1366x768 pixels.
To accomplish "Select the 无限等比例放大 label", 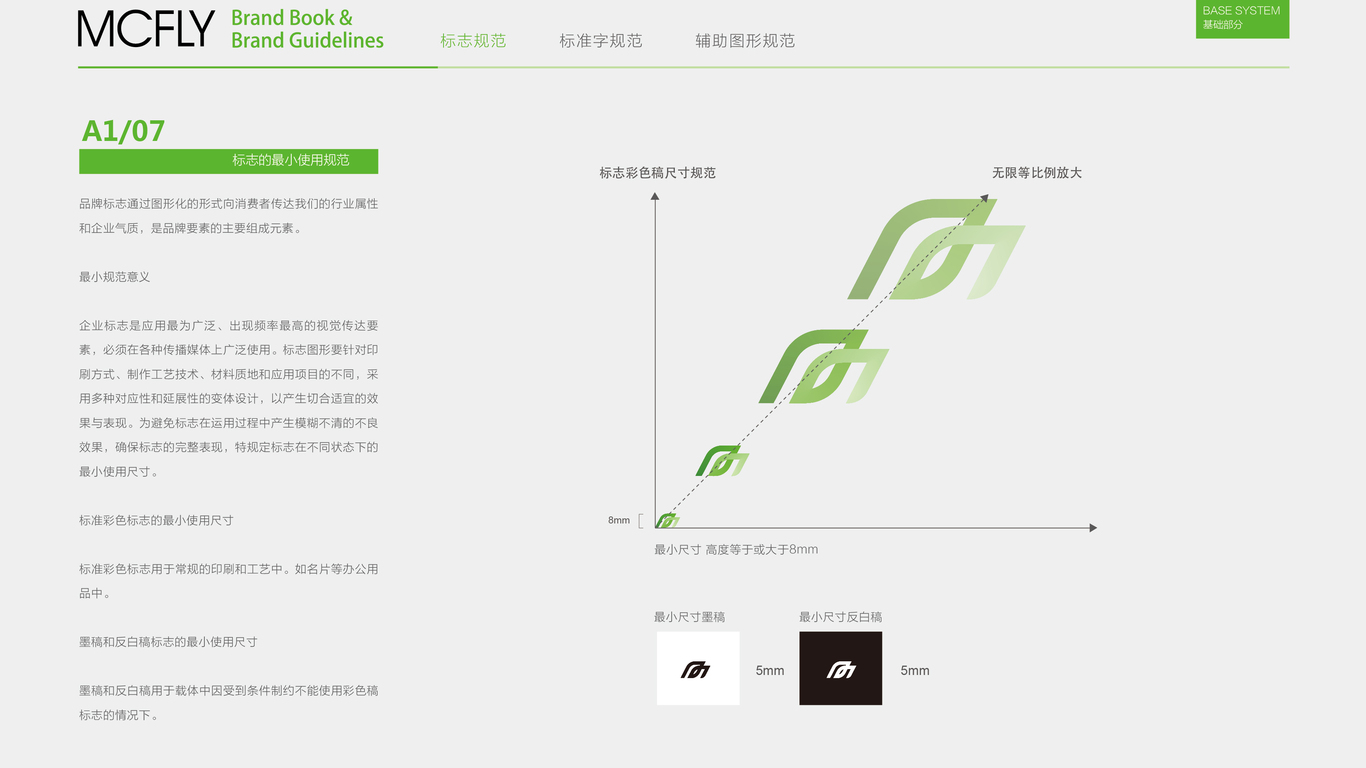I will click(x=1037, y=173).
